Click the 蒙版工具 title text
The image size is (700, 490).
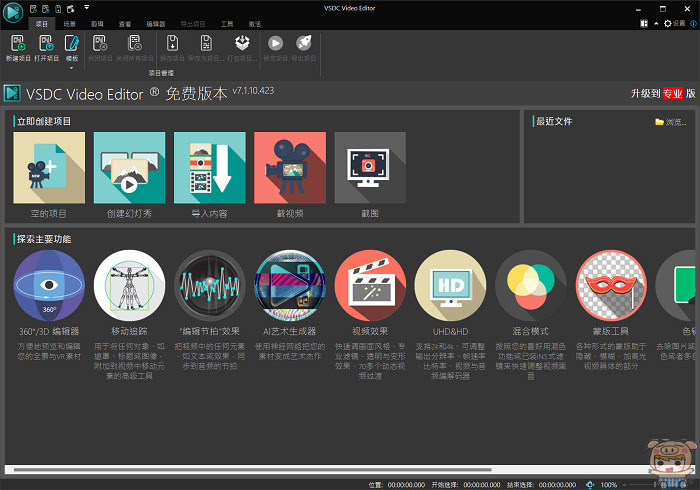611,332
